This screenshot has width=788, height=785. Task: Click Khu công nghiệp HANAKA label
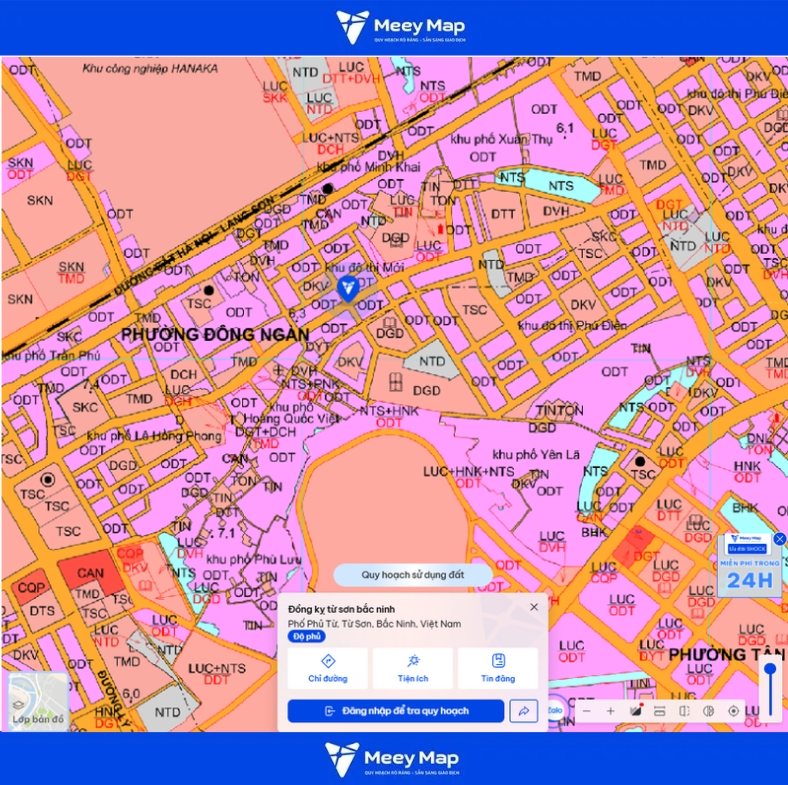click(x=150, y=68)
